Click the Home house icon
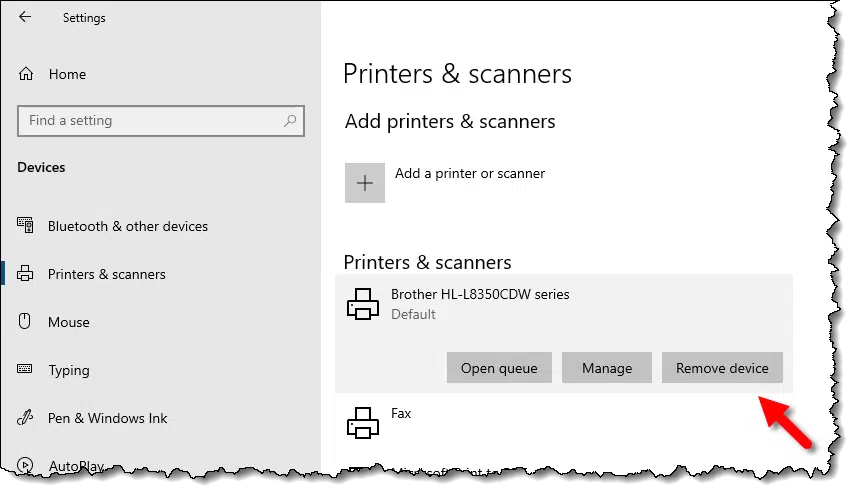This screenshot has height=497, width=859. (26, 73)
